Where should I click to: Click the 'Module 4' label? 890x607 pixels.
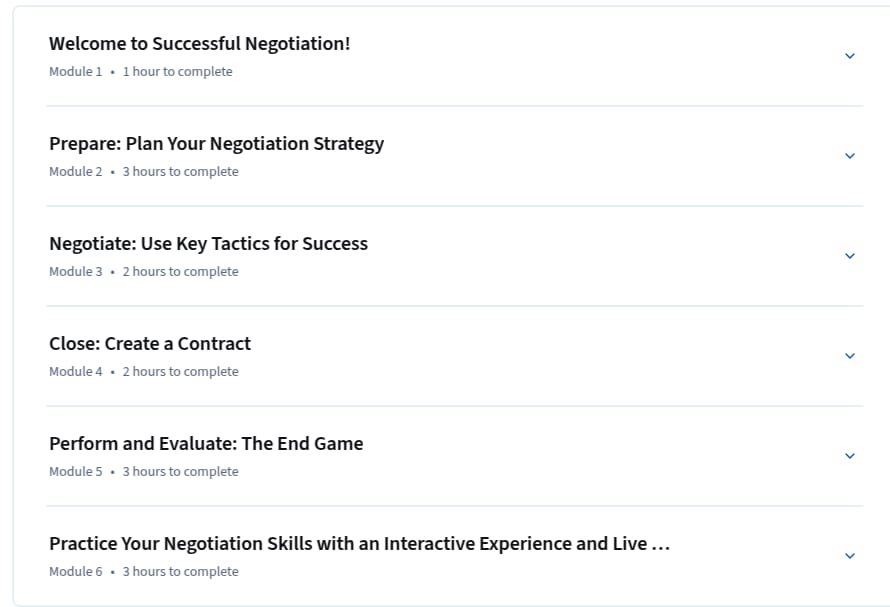click(x=75, y=371)
